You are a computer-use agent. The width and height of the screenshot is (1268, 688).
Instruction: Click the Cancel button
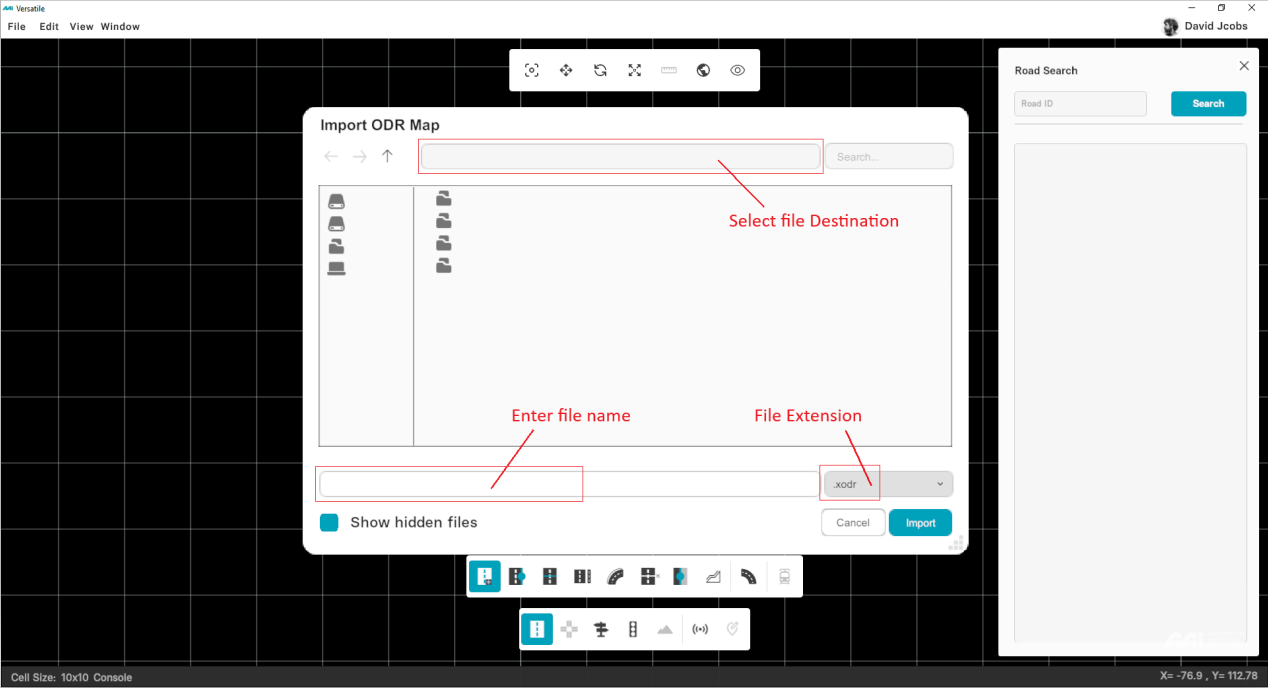(853, 522)
